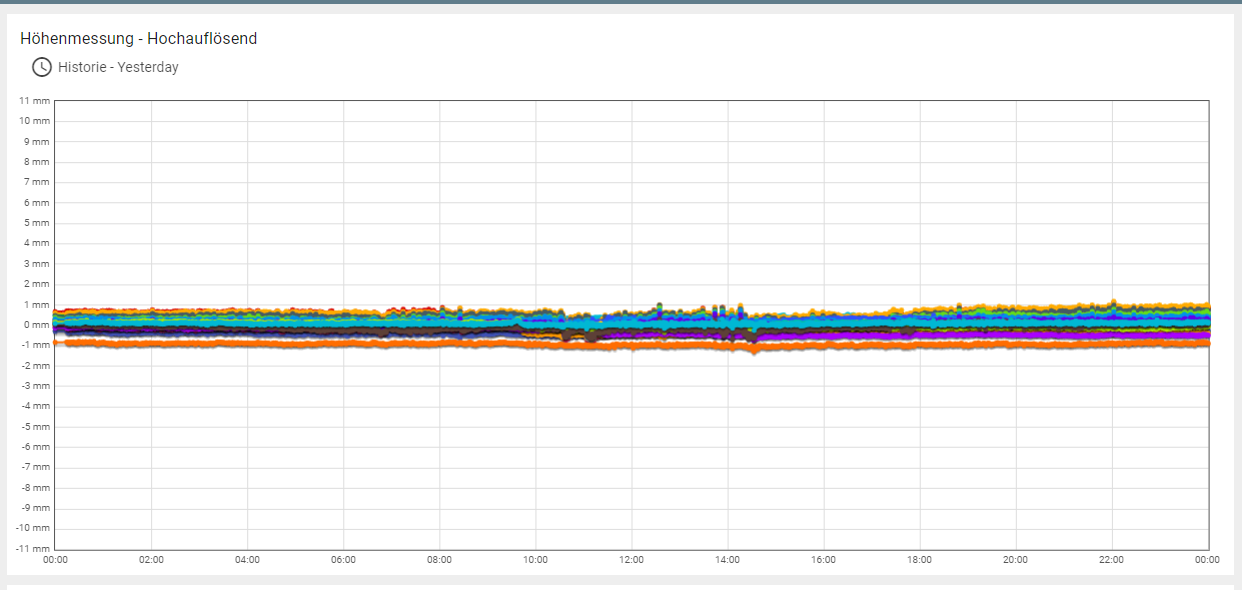The height and width of the screenshot is (590, 1242).
Task: Click the "Höhenmessung - Hochauflösend" chart title
Action: (x=139, y=38)
